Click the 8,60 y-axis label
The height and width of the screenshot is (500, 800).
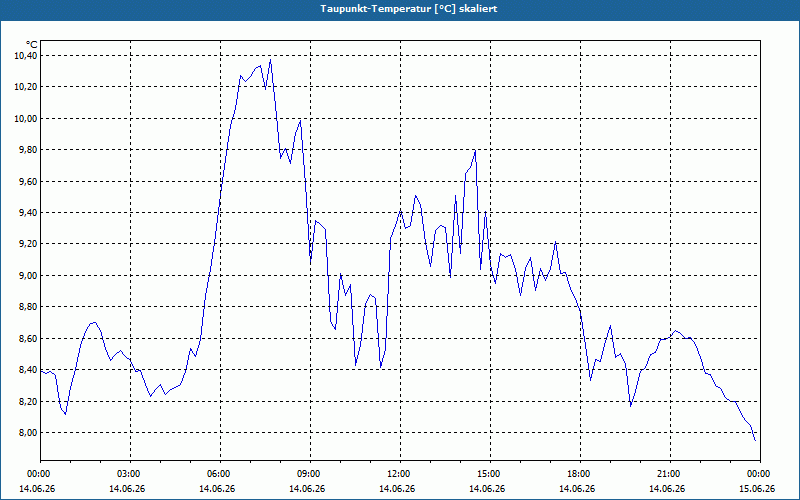click(x=29, y=339)
